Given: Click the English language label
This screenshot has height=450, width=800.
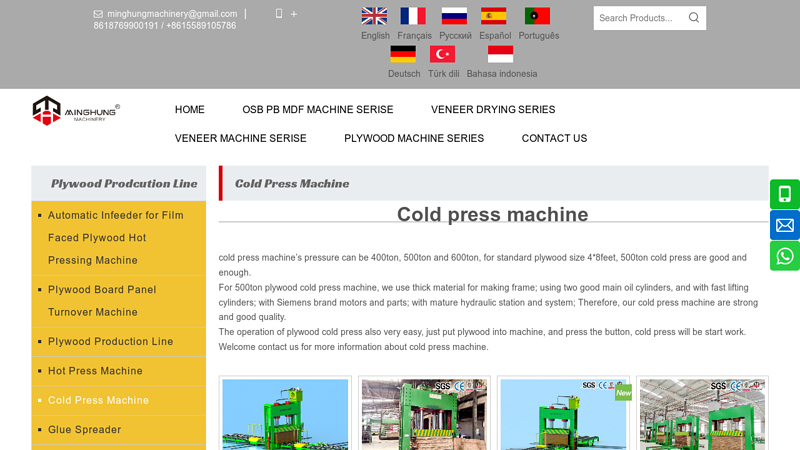Looking at the screenshot, I should click(375, 36).
